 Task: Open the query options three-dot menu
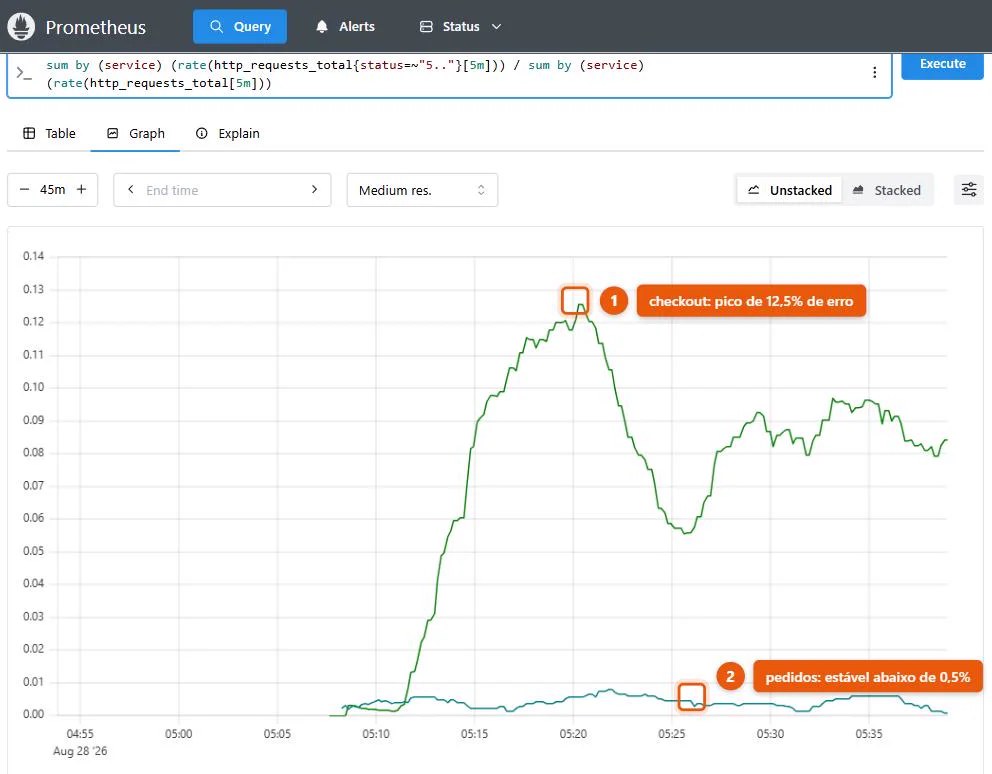[x=874, y=72]
